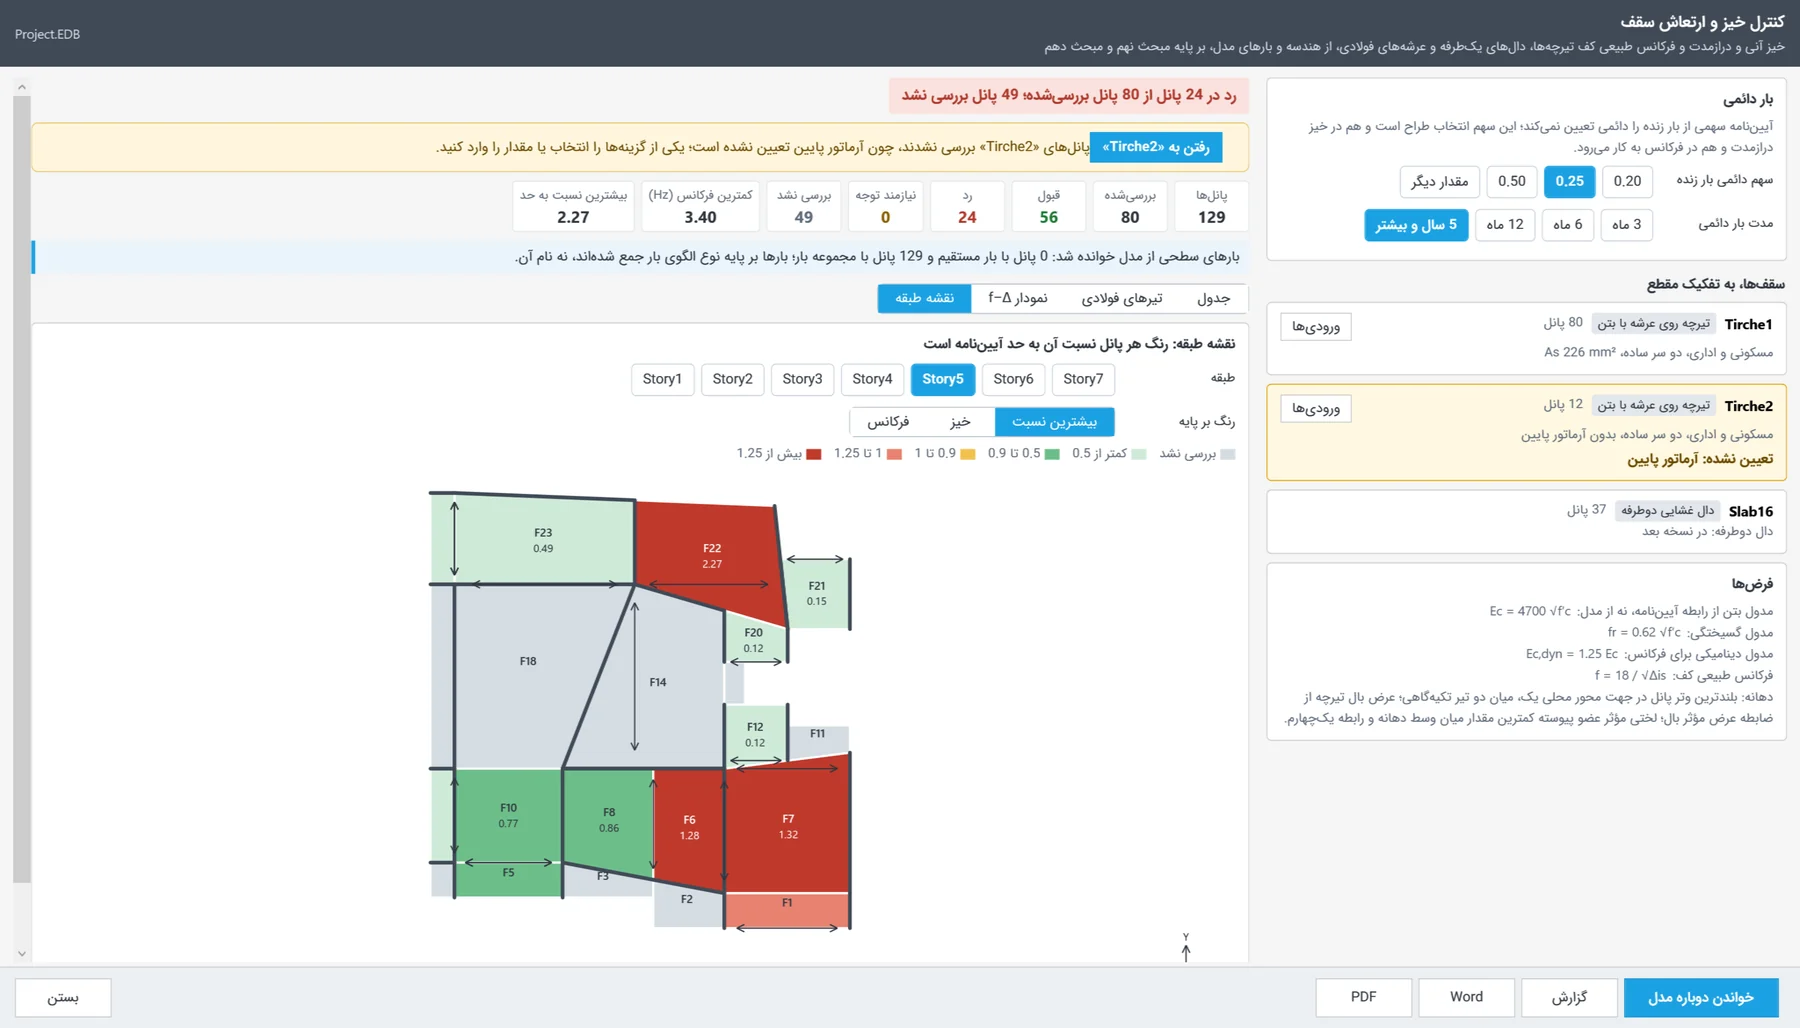Click the scrollbar down arrow
1800x1028 pixels.
(22, 954)
